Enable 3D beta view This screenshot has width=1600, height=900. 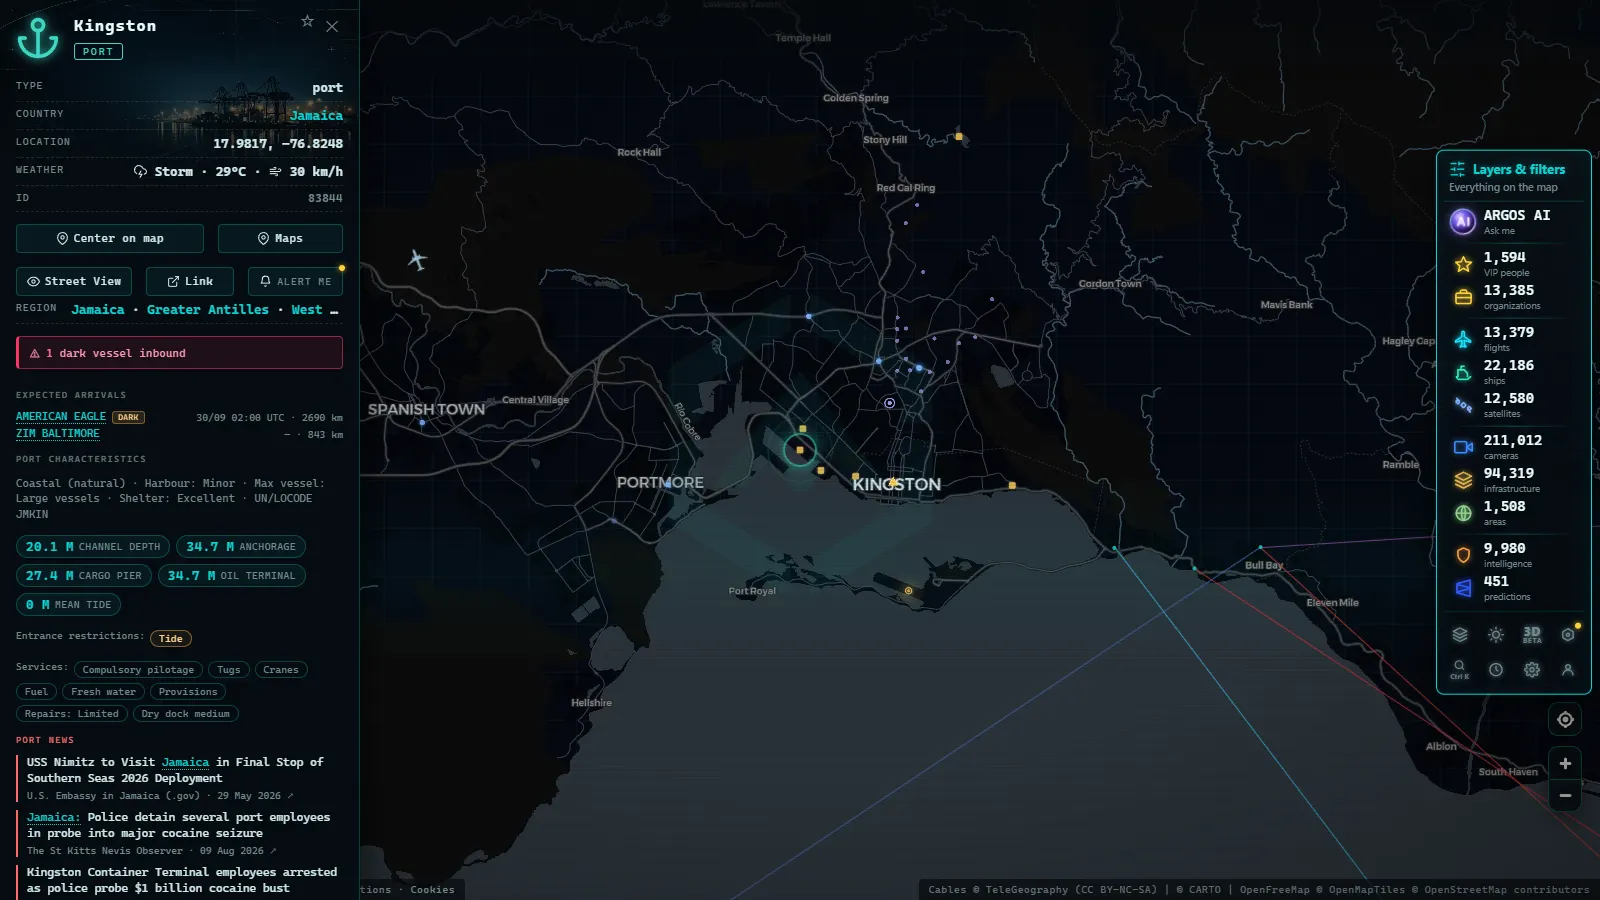click(1532, 635)
